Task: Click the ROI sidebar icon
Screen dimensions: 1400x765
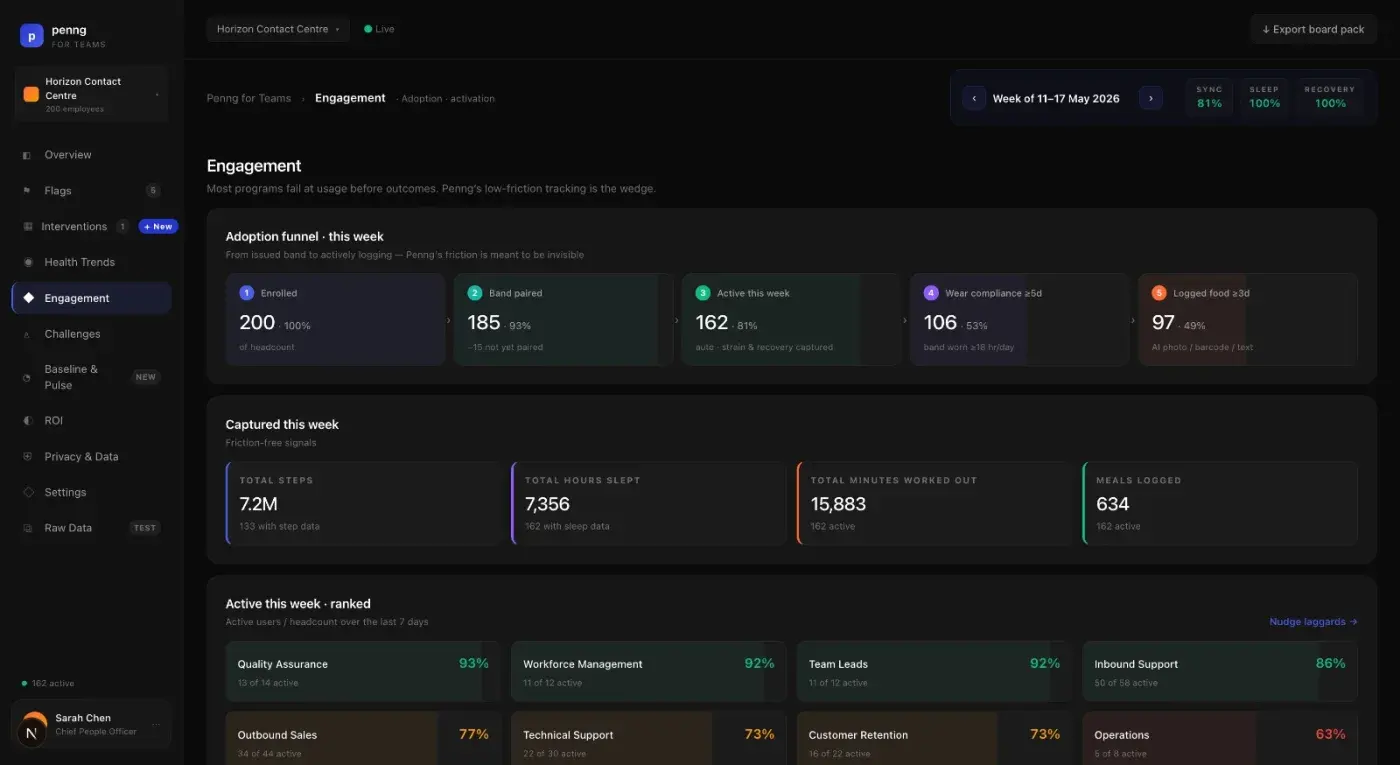Action: (27, 421)
